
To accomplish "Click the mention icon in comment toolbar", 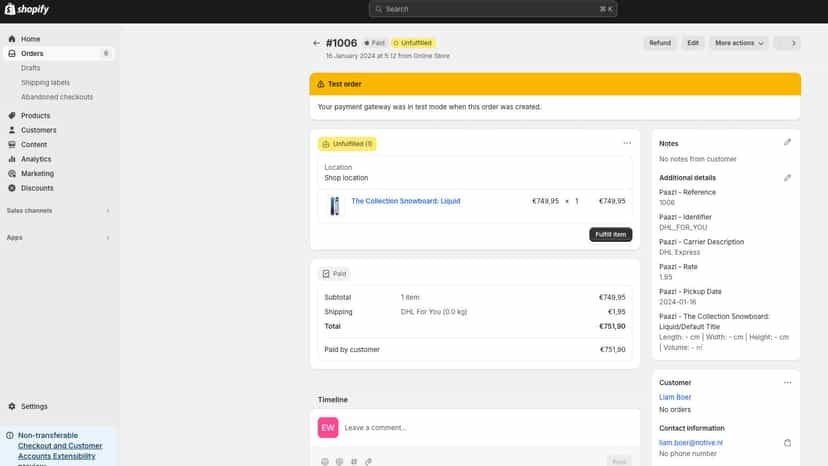I will [x=339, y=461].
